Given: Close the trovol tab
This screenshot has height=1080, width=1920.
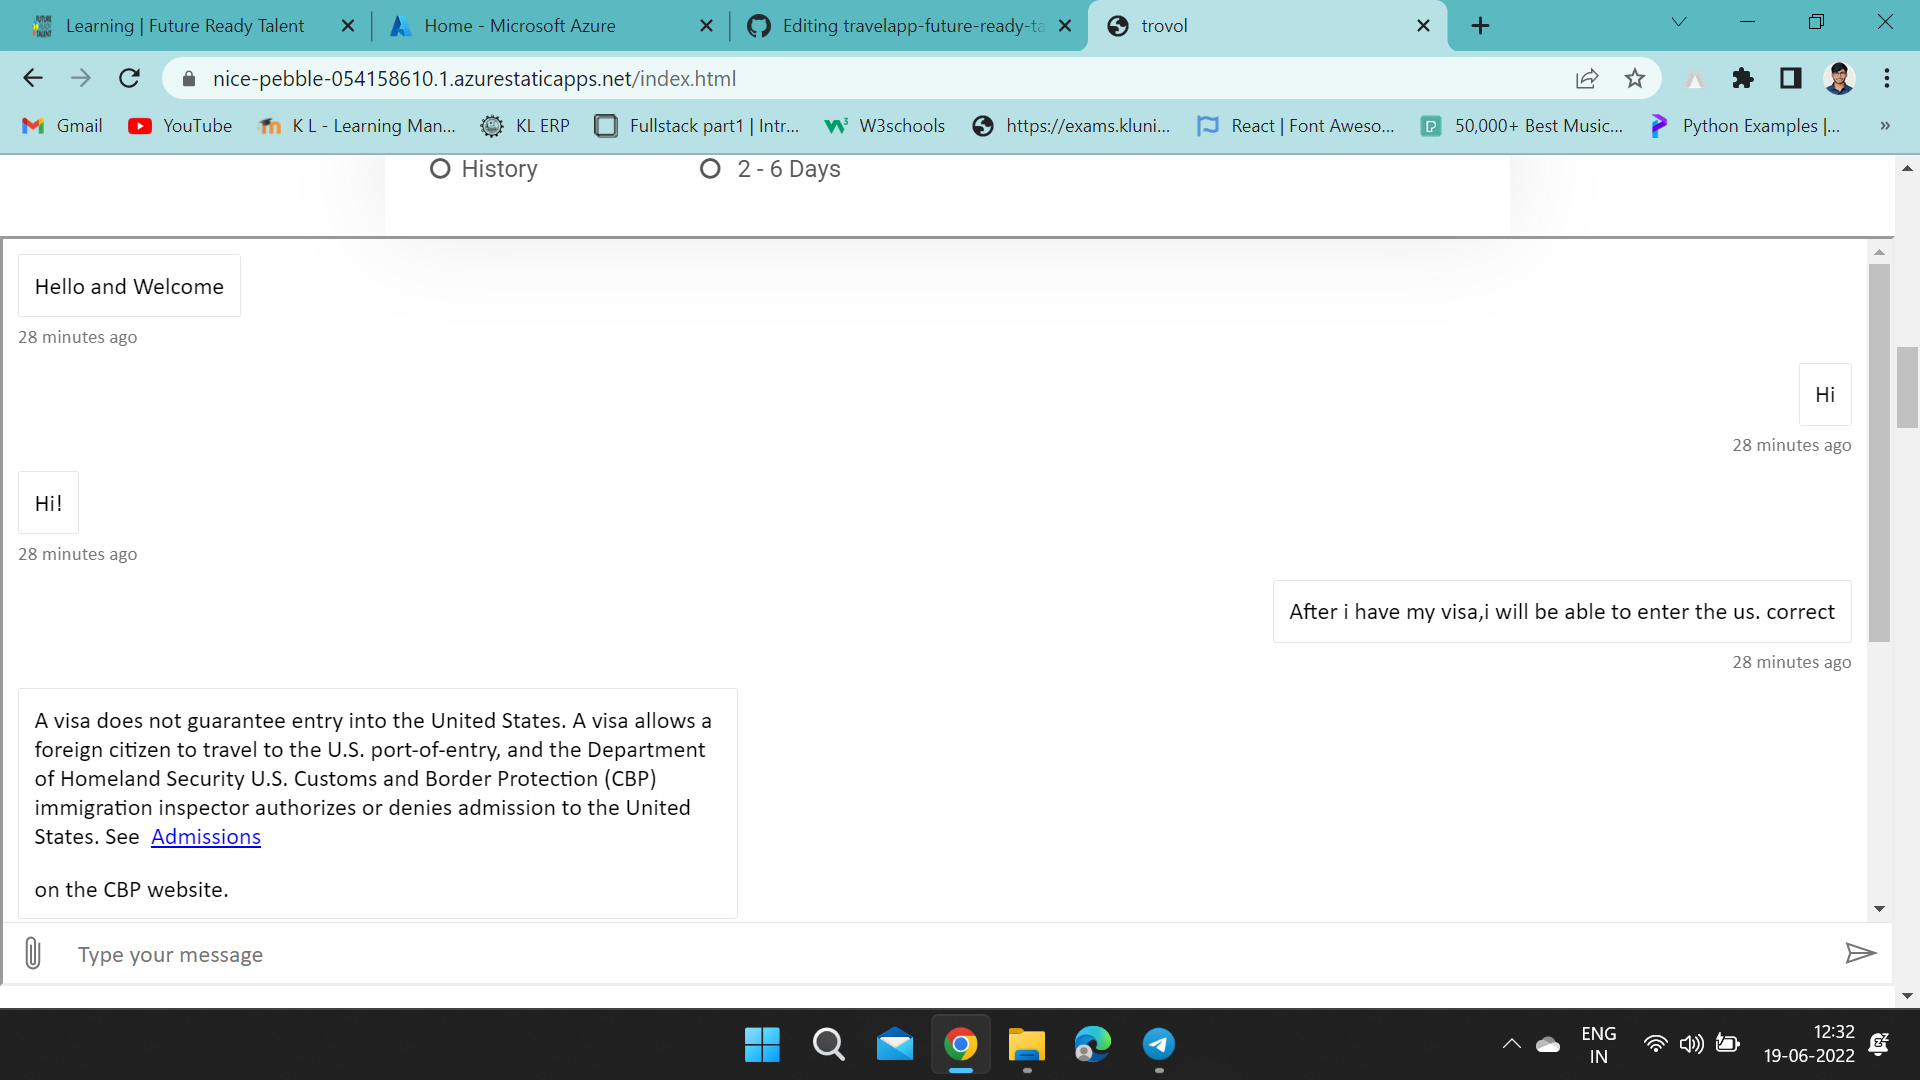Looking at the screenshot, I should pos(1423,26).
